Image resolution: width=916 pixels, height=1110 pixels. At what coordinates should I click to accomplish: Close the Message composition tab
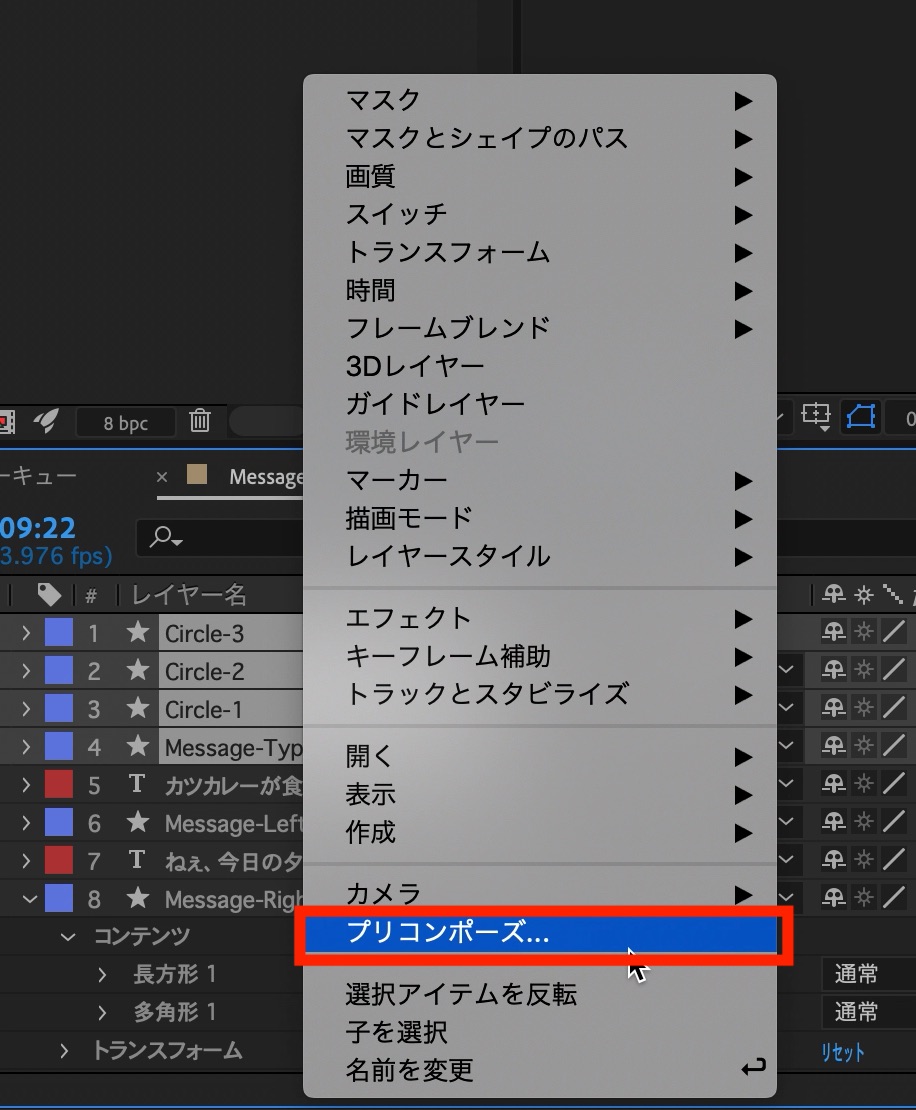[161, 477]
